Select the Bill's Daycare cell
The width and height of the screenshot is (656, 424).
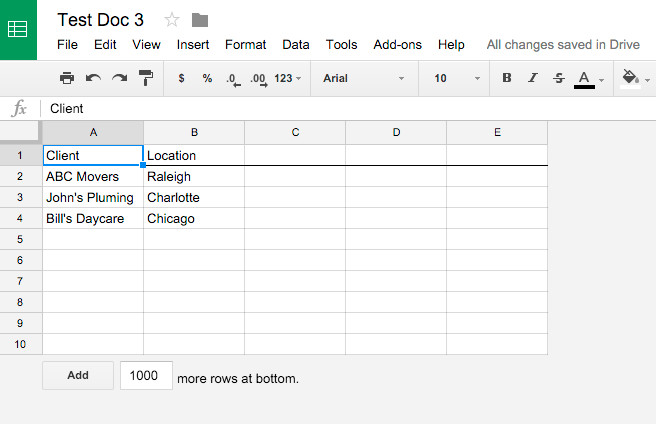tap(93, 218)
